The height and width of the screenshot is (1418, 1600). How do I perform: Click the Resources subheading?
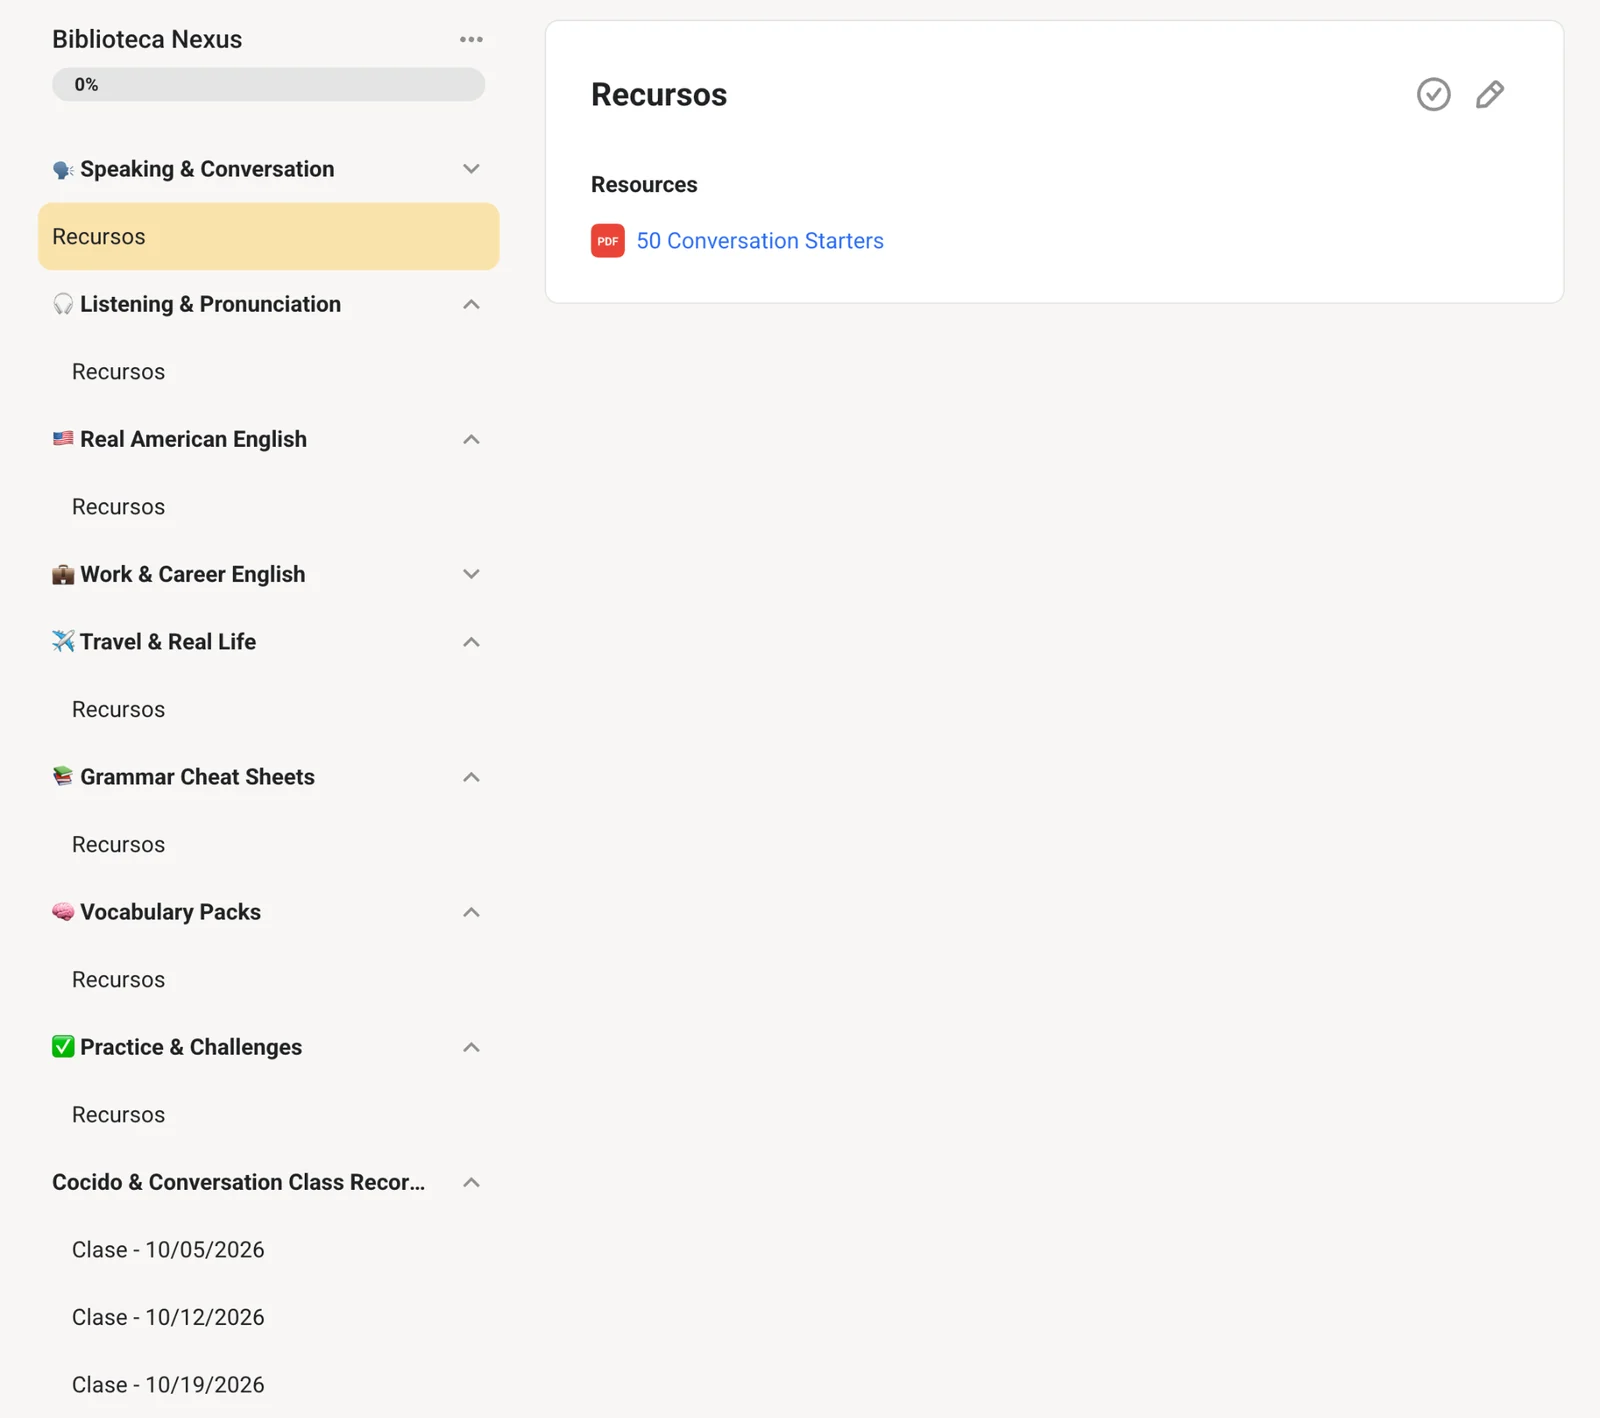[644, 185]
